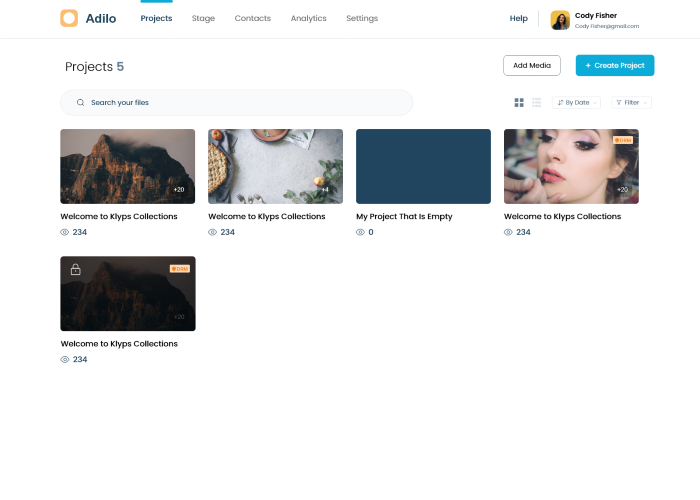The width and height of the screenshot is (700, 500).
Task: Click the +4 badge on the food thumbnail
Action: click(325, 189)
